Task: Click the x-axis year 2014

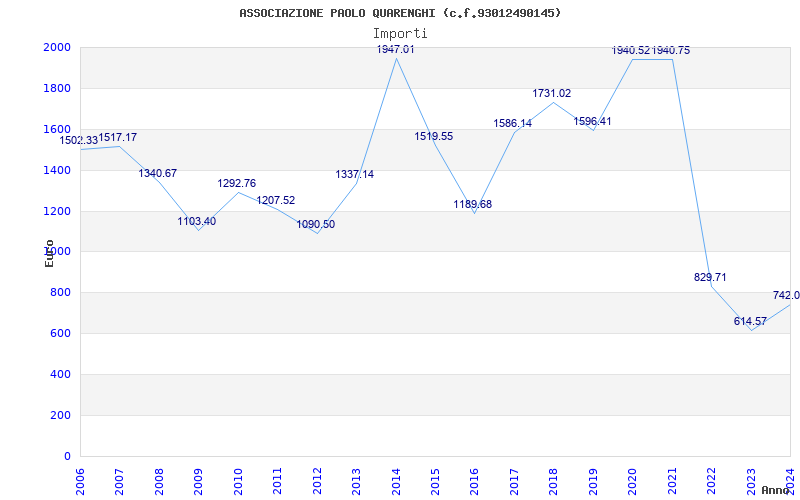Action: [396, 482]
